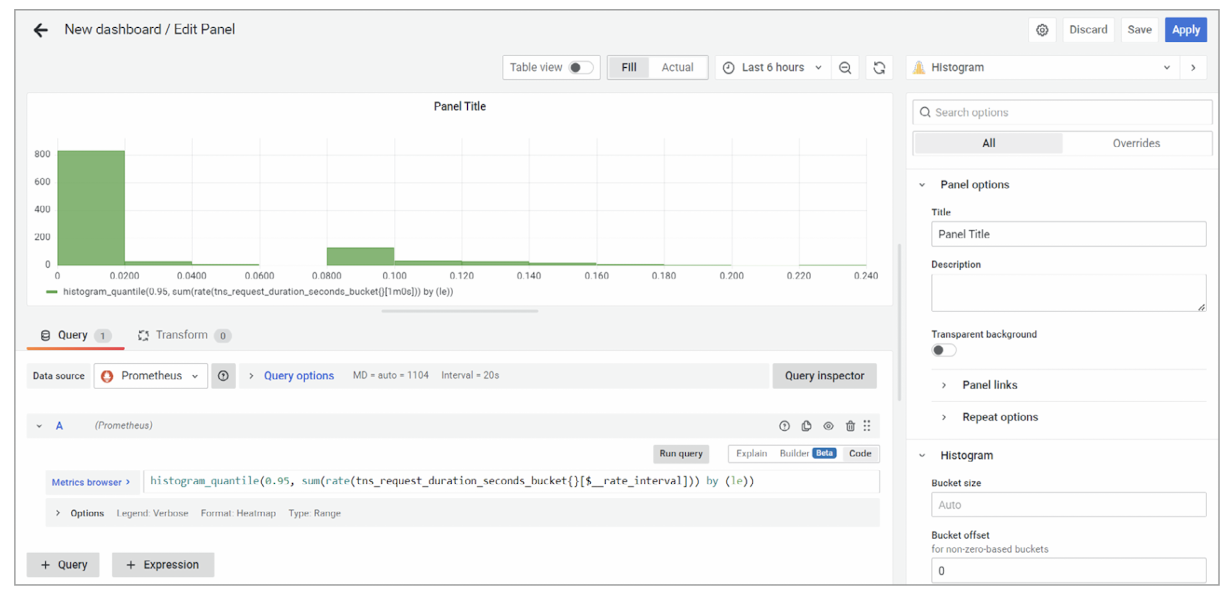The width and height of the screenshot is (1228, 594).
Task: Delete query A with the trash icon
Action: [850, 426]
